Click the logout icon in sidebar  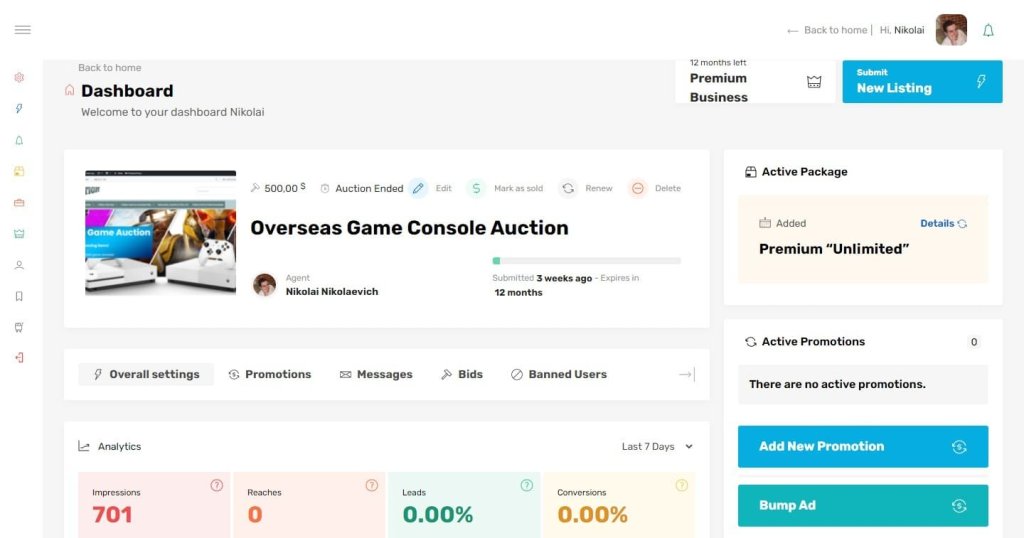(x=19, y=358)
